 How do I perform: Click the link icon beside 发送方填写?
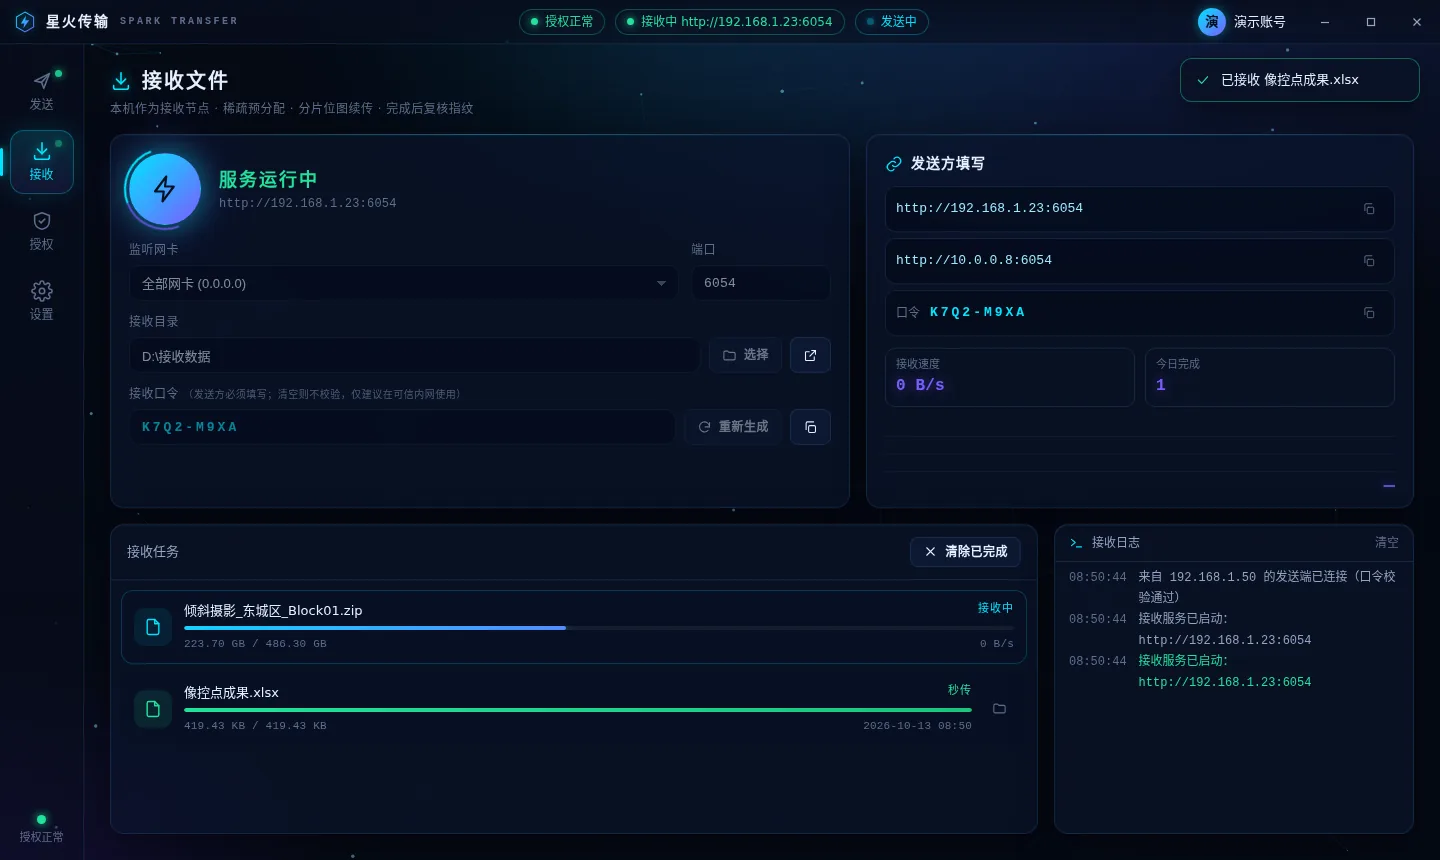tap(894, 164)
